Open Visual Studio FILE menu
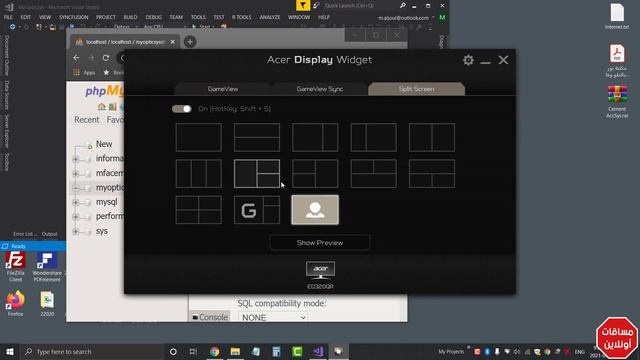The width and height of the screenshot is (640, 360). click(x=8, y=17)
